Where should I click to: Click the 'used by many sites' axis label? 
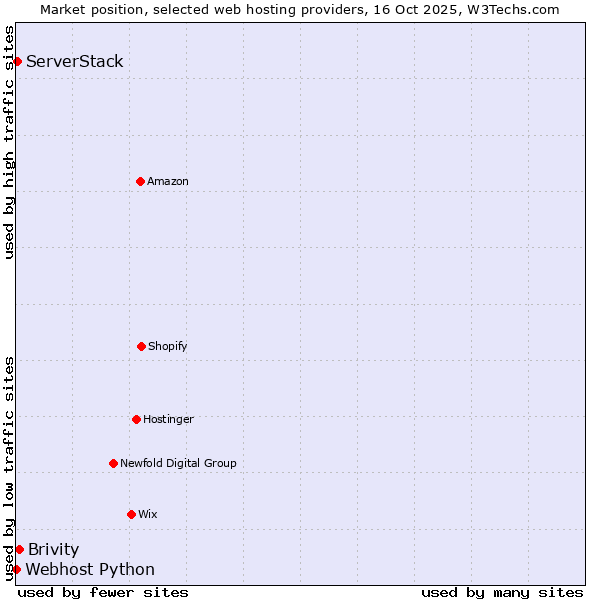pyautogui.click(x=502, y=592)
